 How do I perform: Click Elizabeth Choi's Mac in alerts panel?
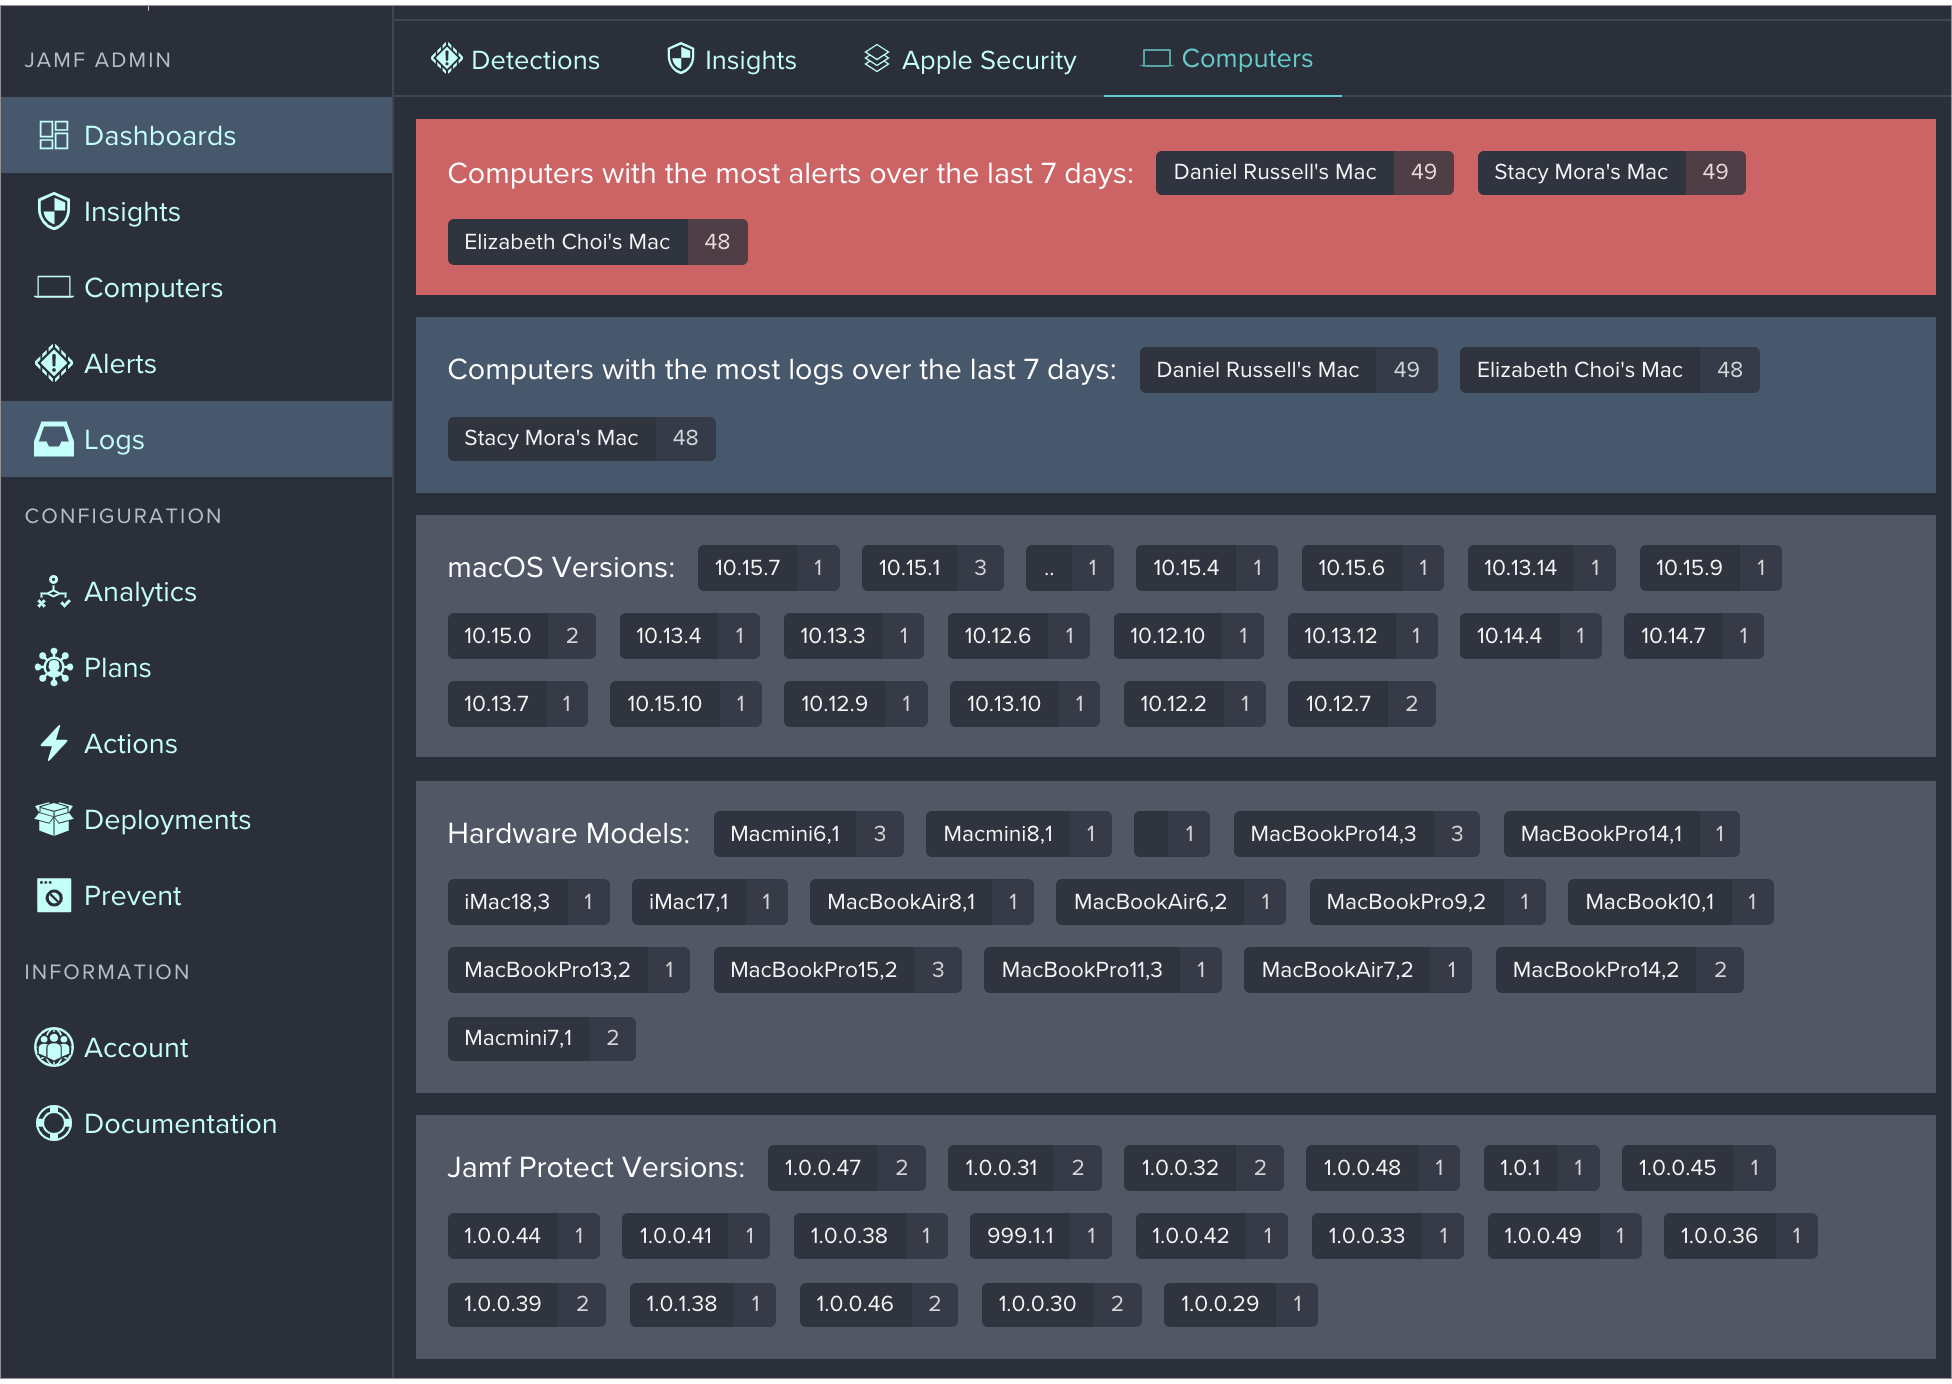coord(597,242)
